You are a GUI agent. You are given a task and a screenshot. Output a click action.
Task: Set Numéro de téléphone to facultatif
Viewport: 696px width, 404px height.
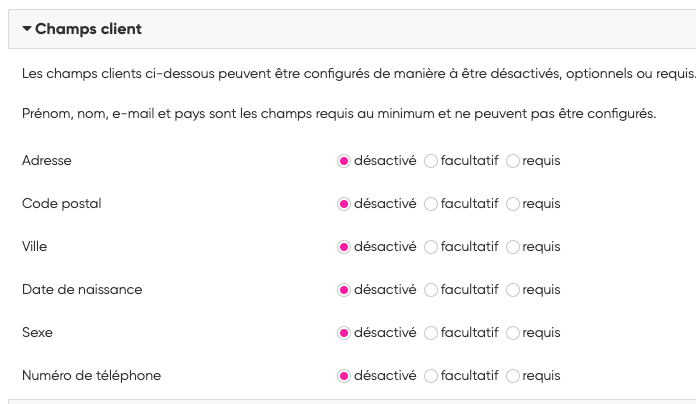(x=431, y=376)
